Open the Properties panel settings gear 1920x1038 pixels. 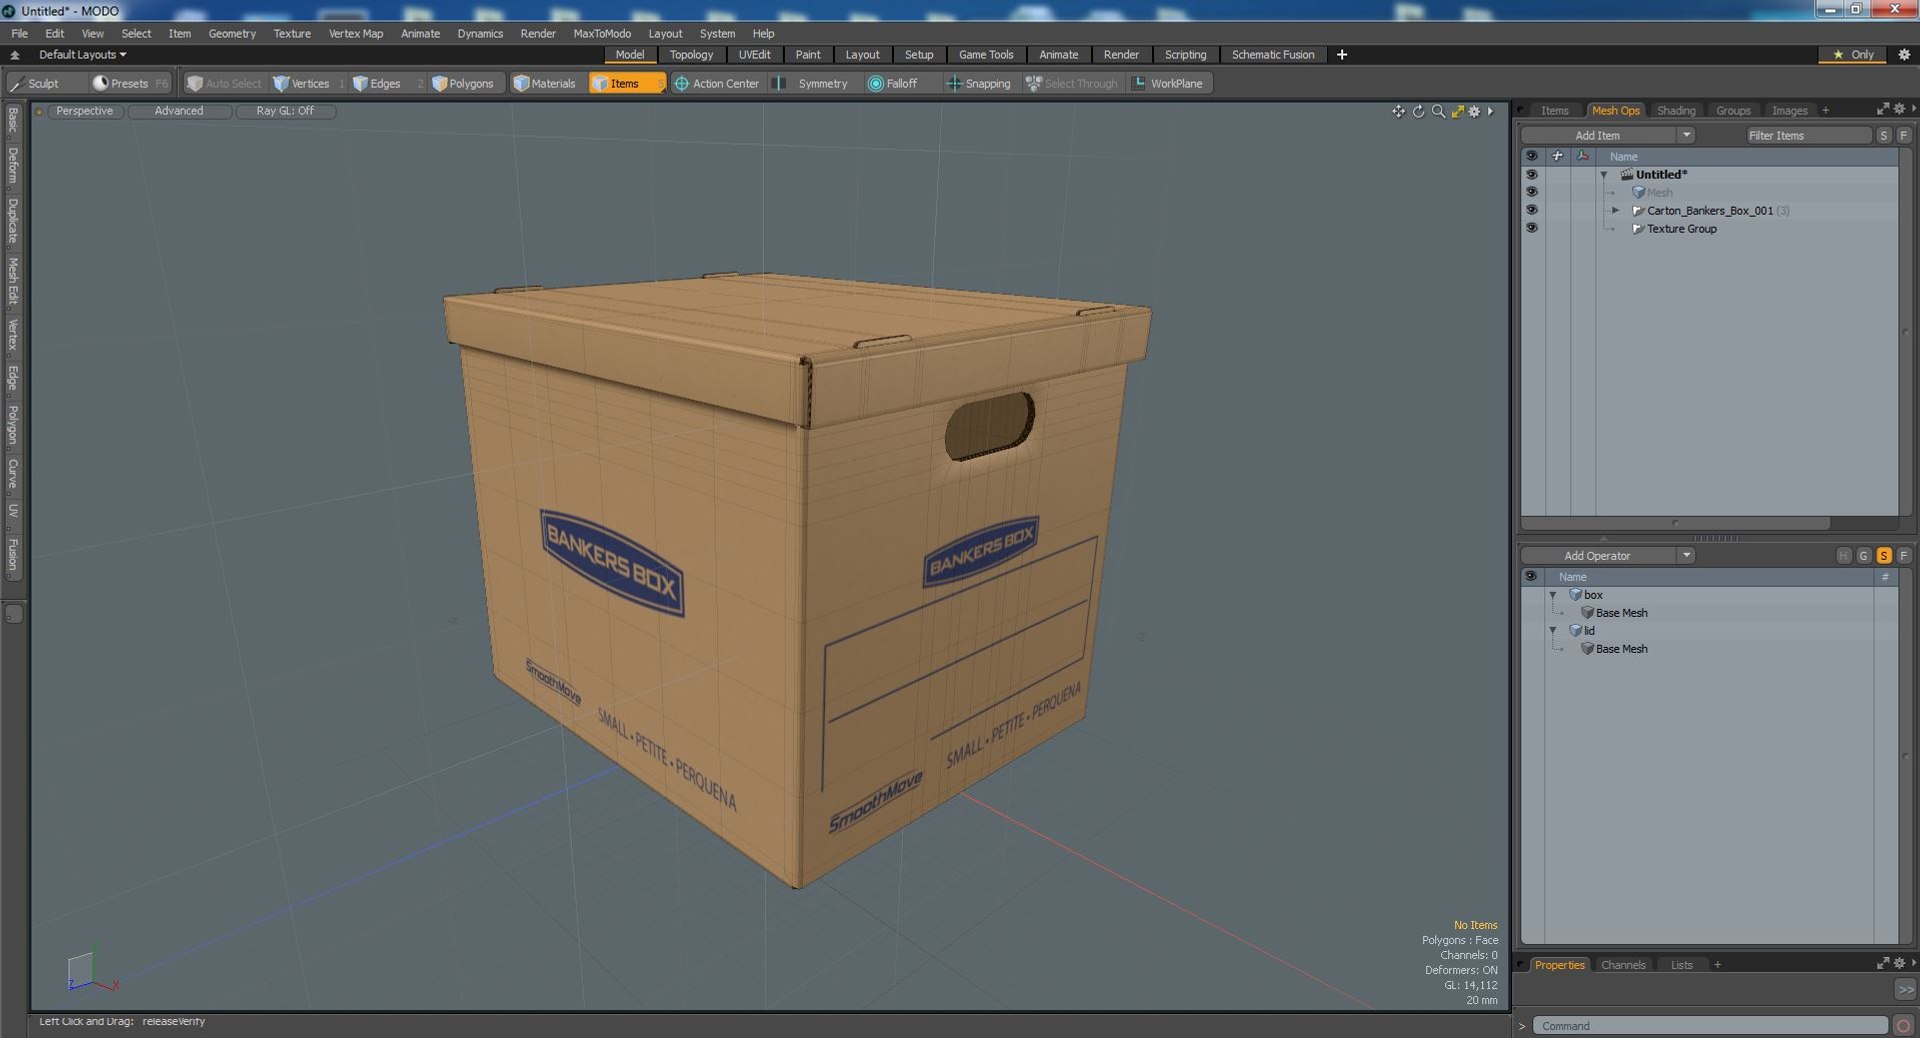[x=1899, y=963]
